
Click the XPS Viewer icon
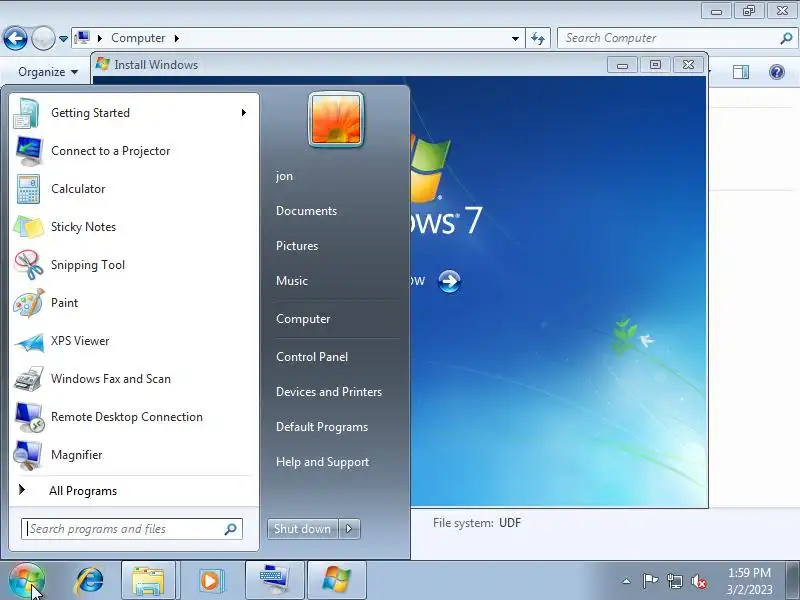(29, 341)
